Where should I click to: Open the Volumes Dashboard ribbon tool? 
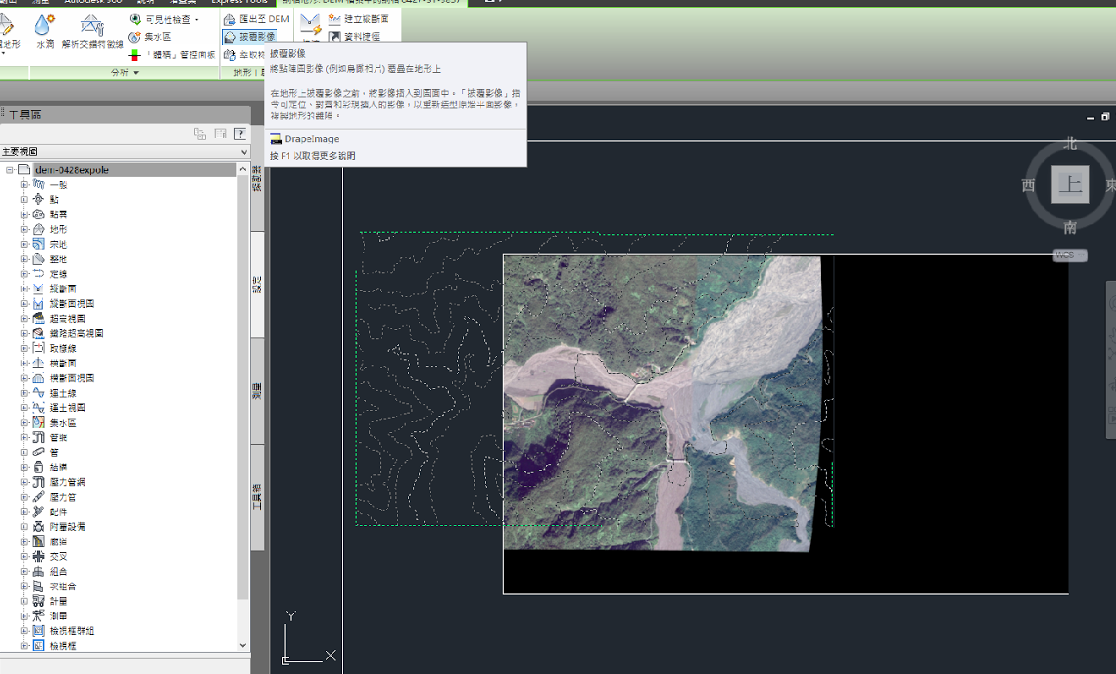point(172,54)
